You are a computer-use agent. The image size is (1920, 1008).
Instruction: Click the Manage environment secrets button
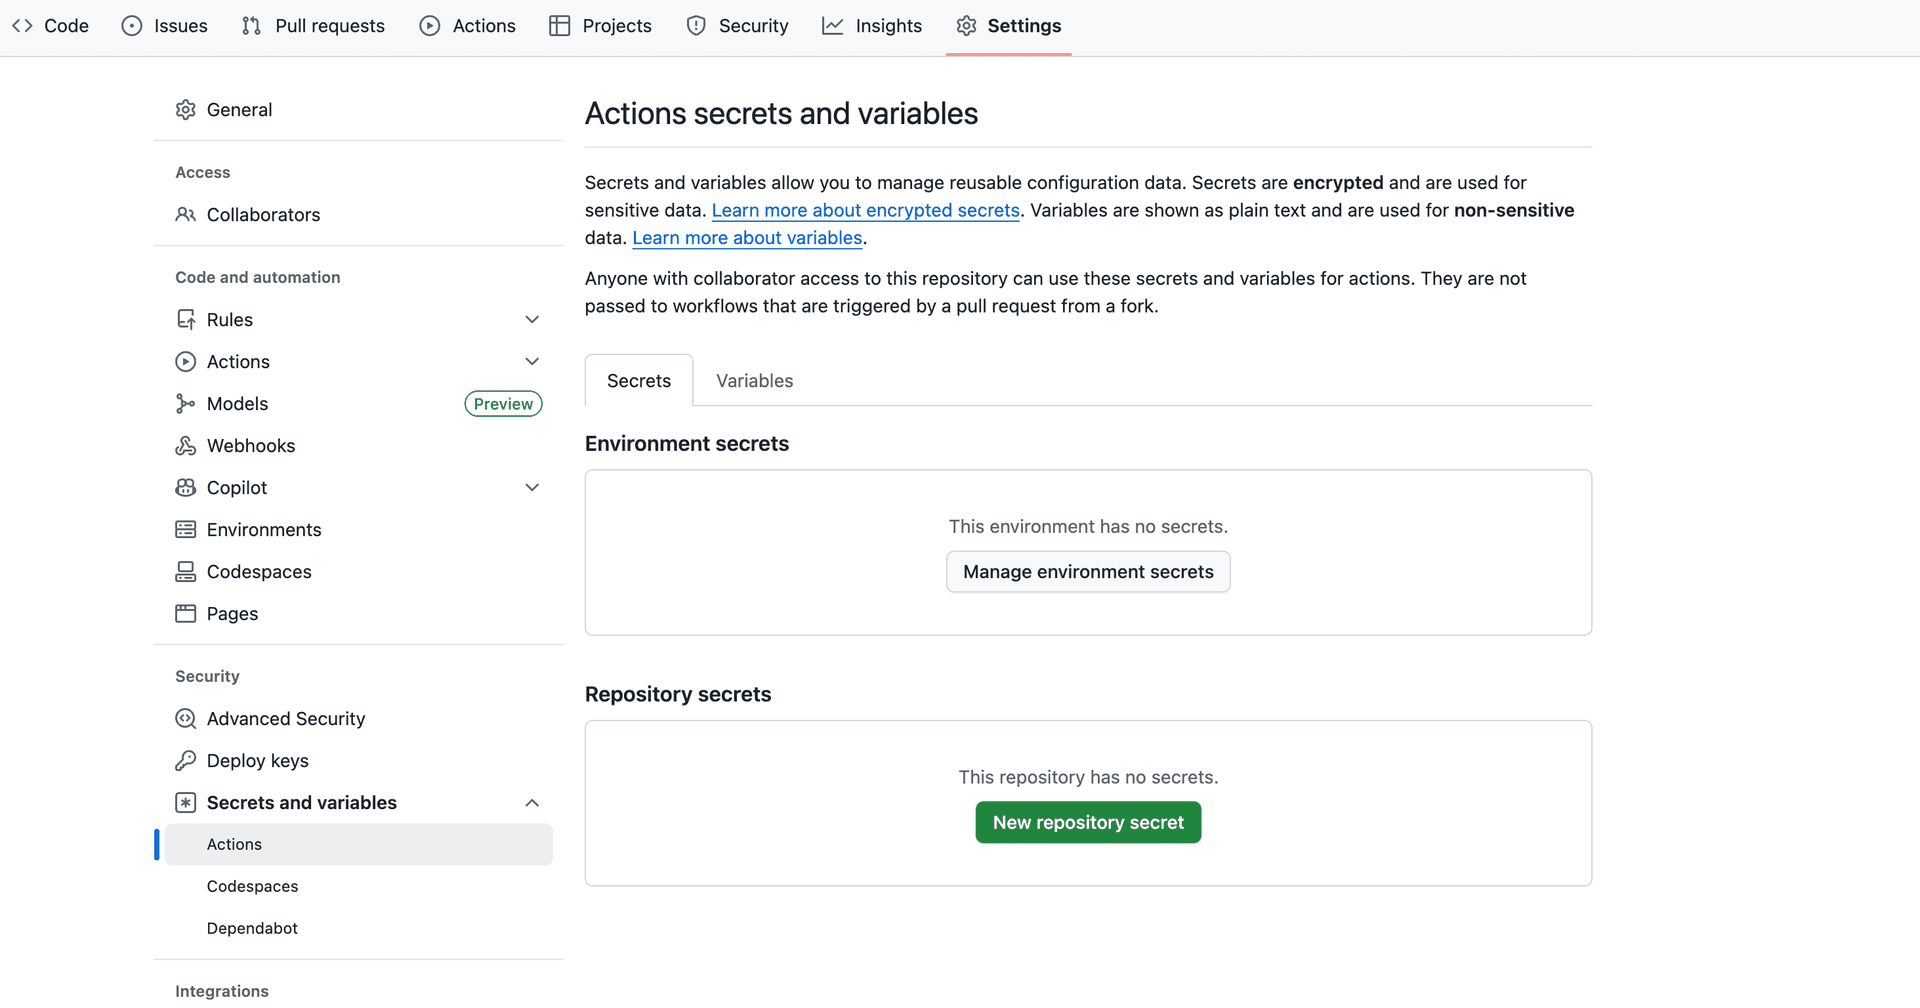(1087, 571)
